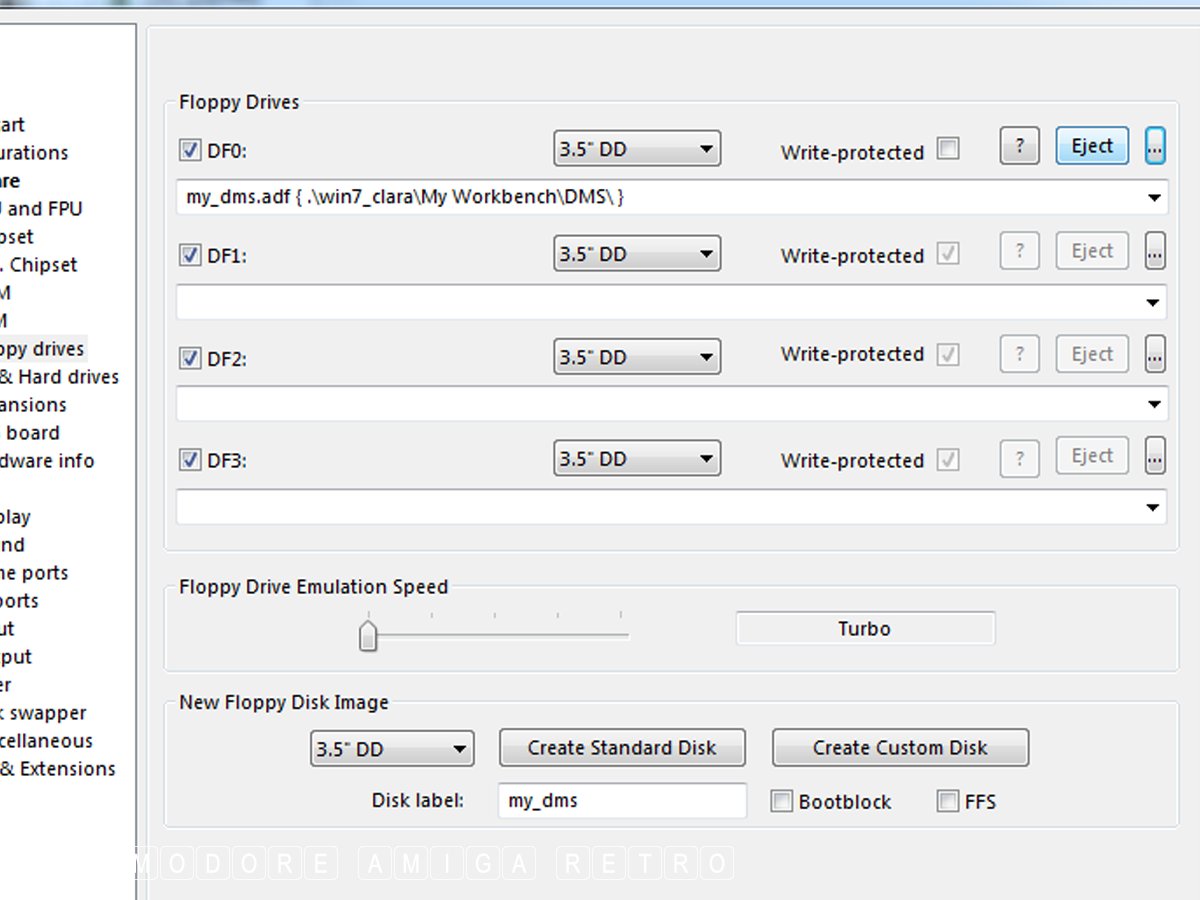Click the floppy drive emulation speed slider handle

tap(368, 636)
